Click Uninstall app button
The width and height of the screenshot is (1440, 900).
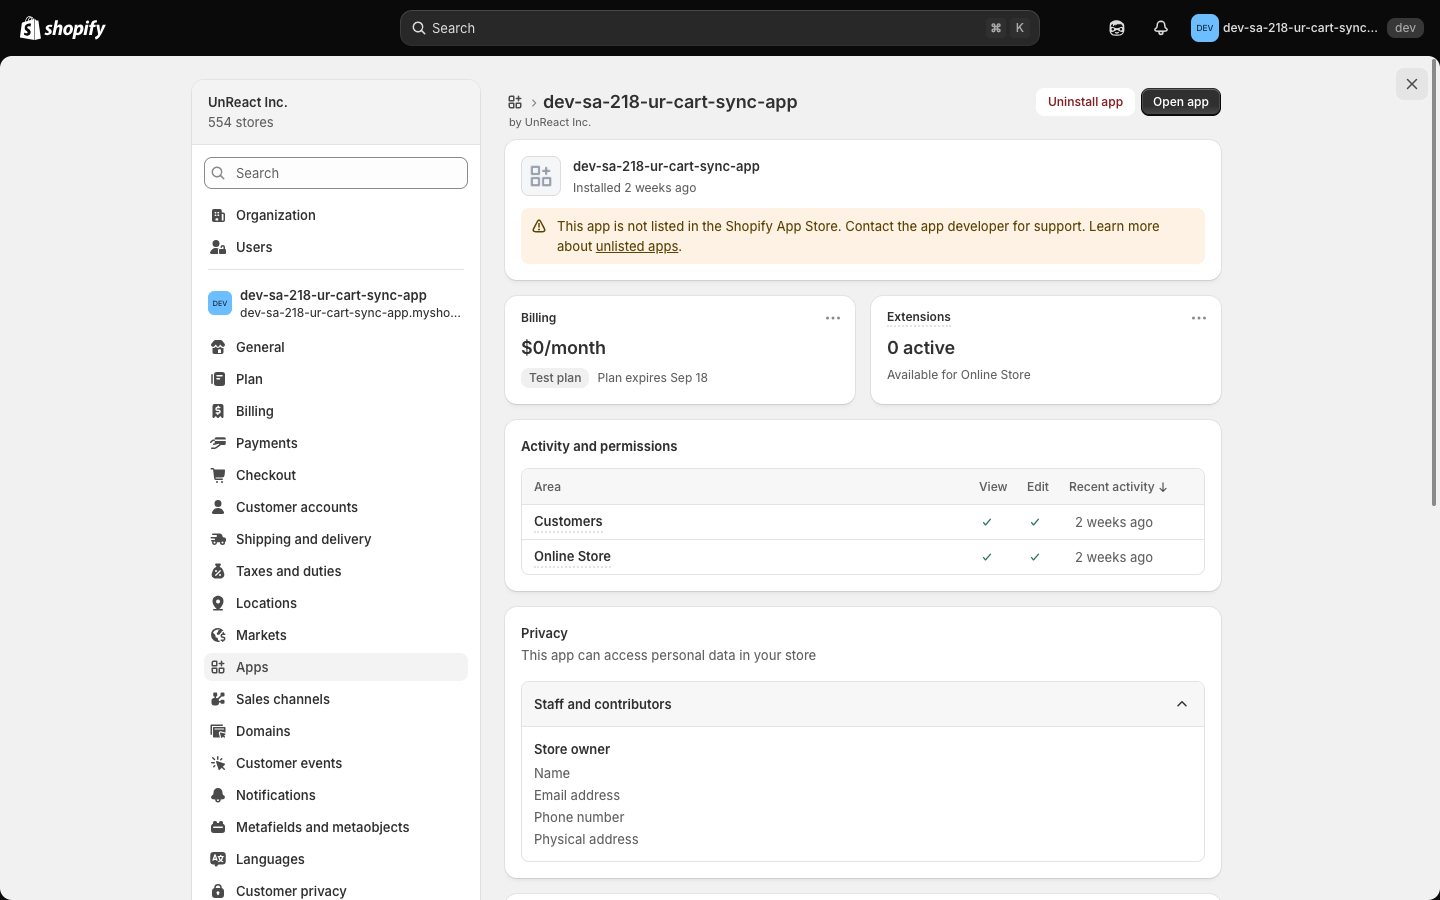(1085, 102)
